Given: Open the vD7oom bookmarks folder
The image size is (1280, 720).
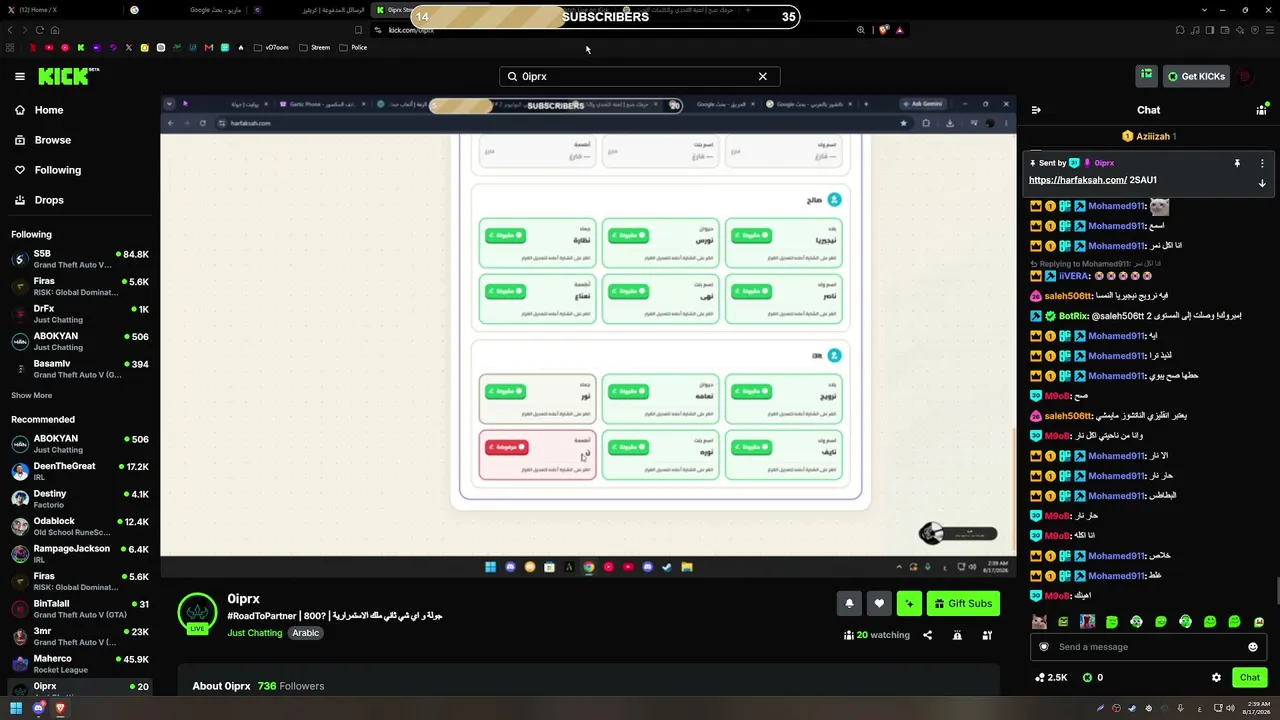Looking at the screenshot, I should coord(272,47).
